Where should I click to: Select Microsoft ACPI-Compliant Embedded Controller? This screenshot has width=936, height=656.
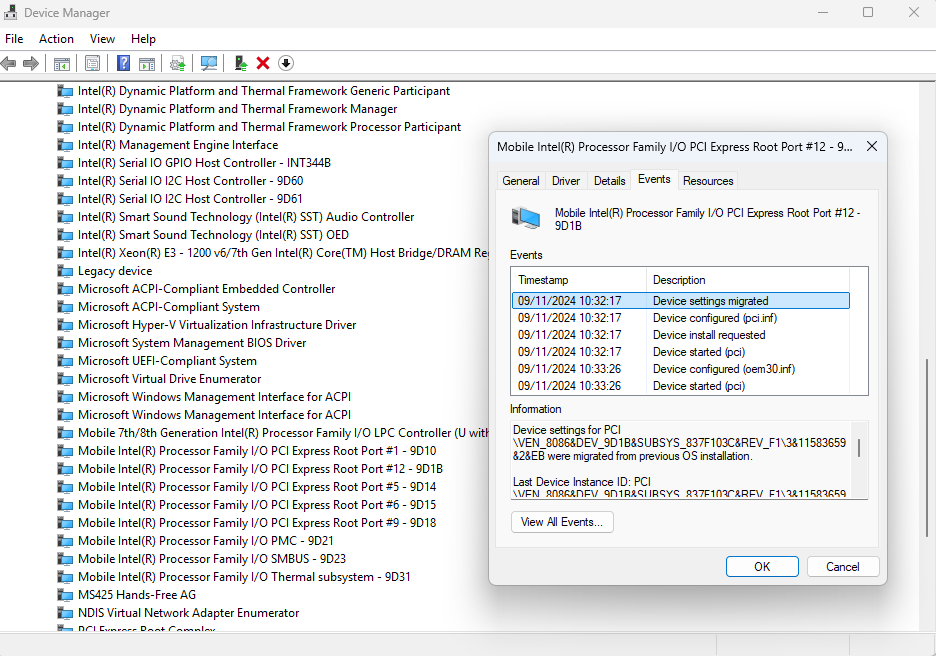click(x=207, y=289)
